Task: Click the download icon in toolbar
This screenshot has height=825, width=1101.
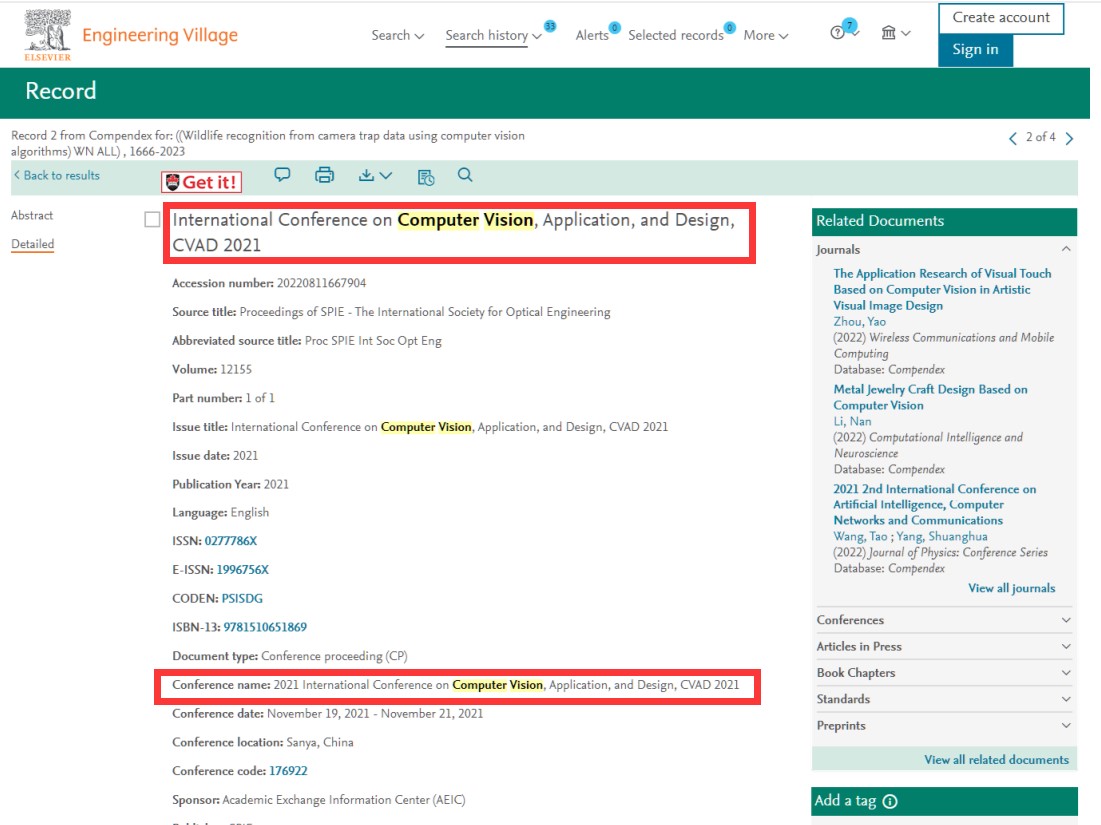Action: coord(366,176)
